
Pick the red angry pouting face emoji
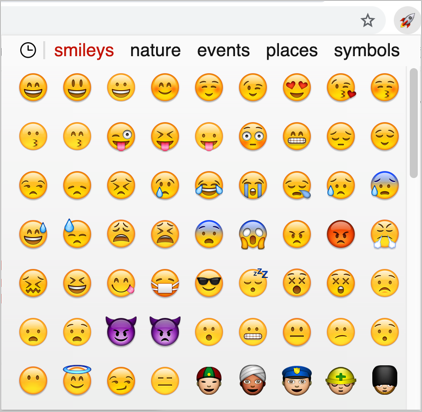tap(341, 234)
